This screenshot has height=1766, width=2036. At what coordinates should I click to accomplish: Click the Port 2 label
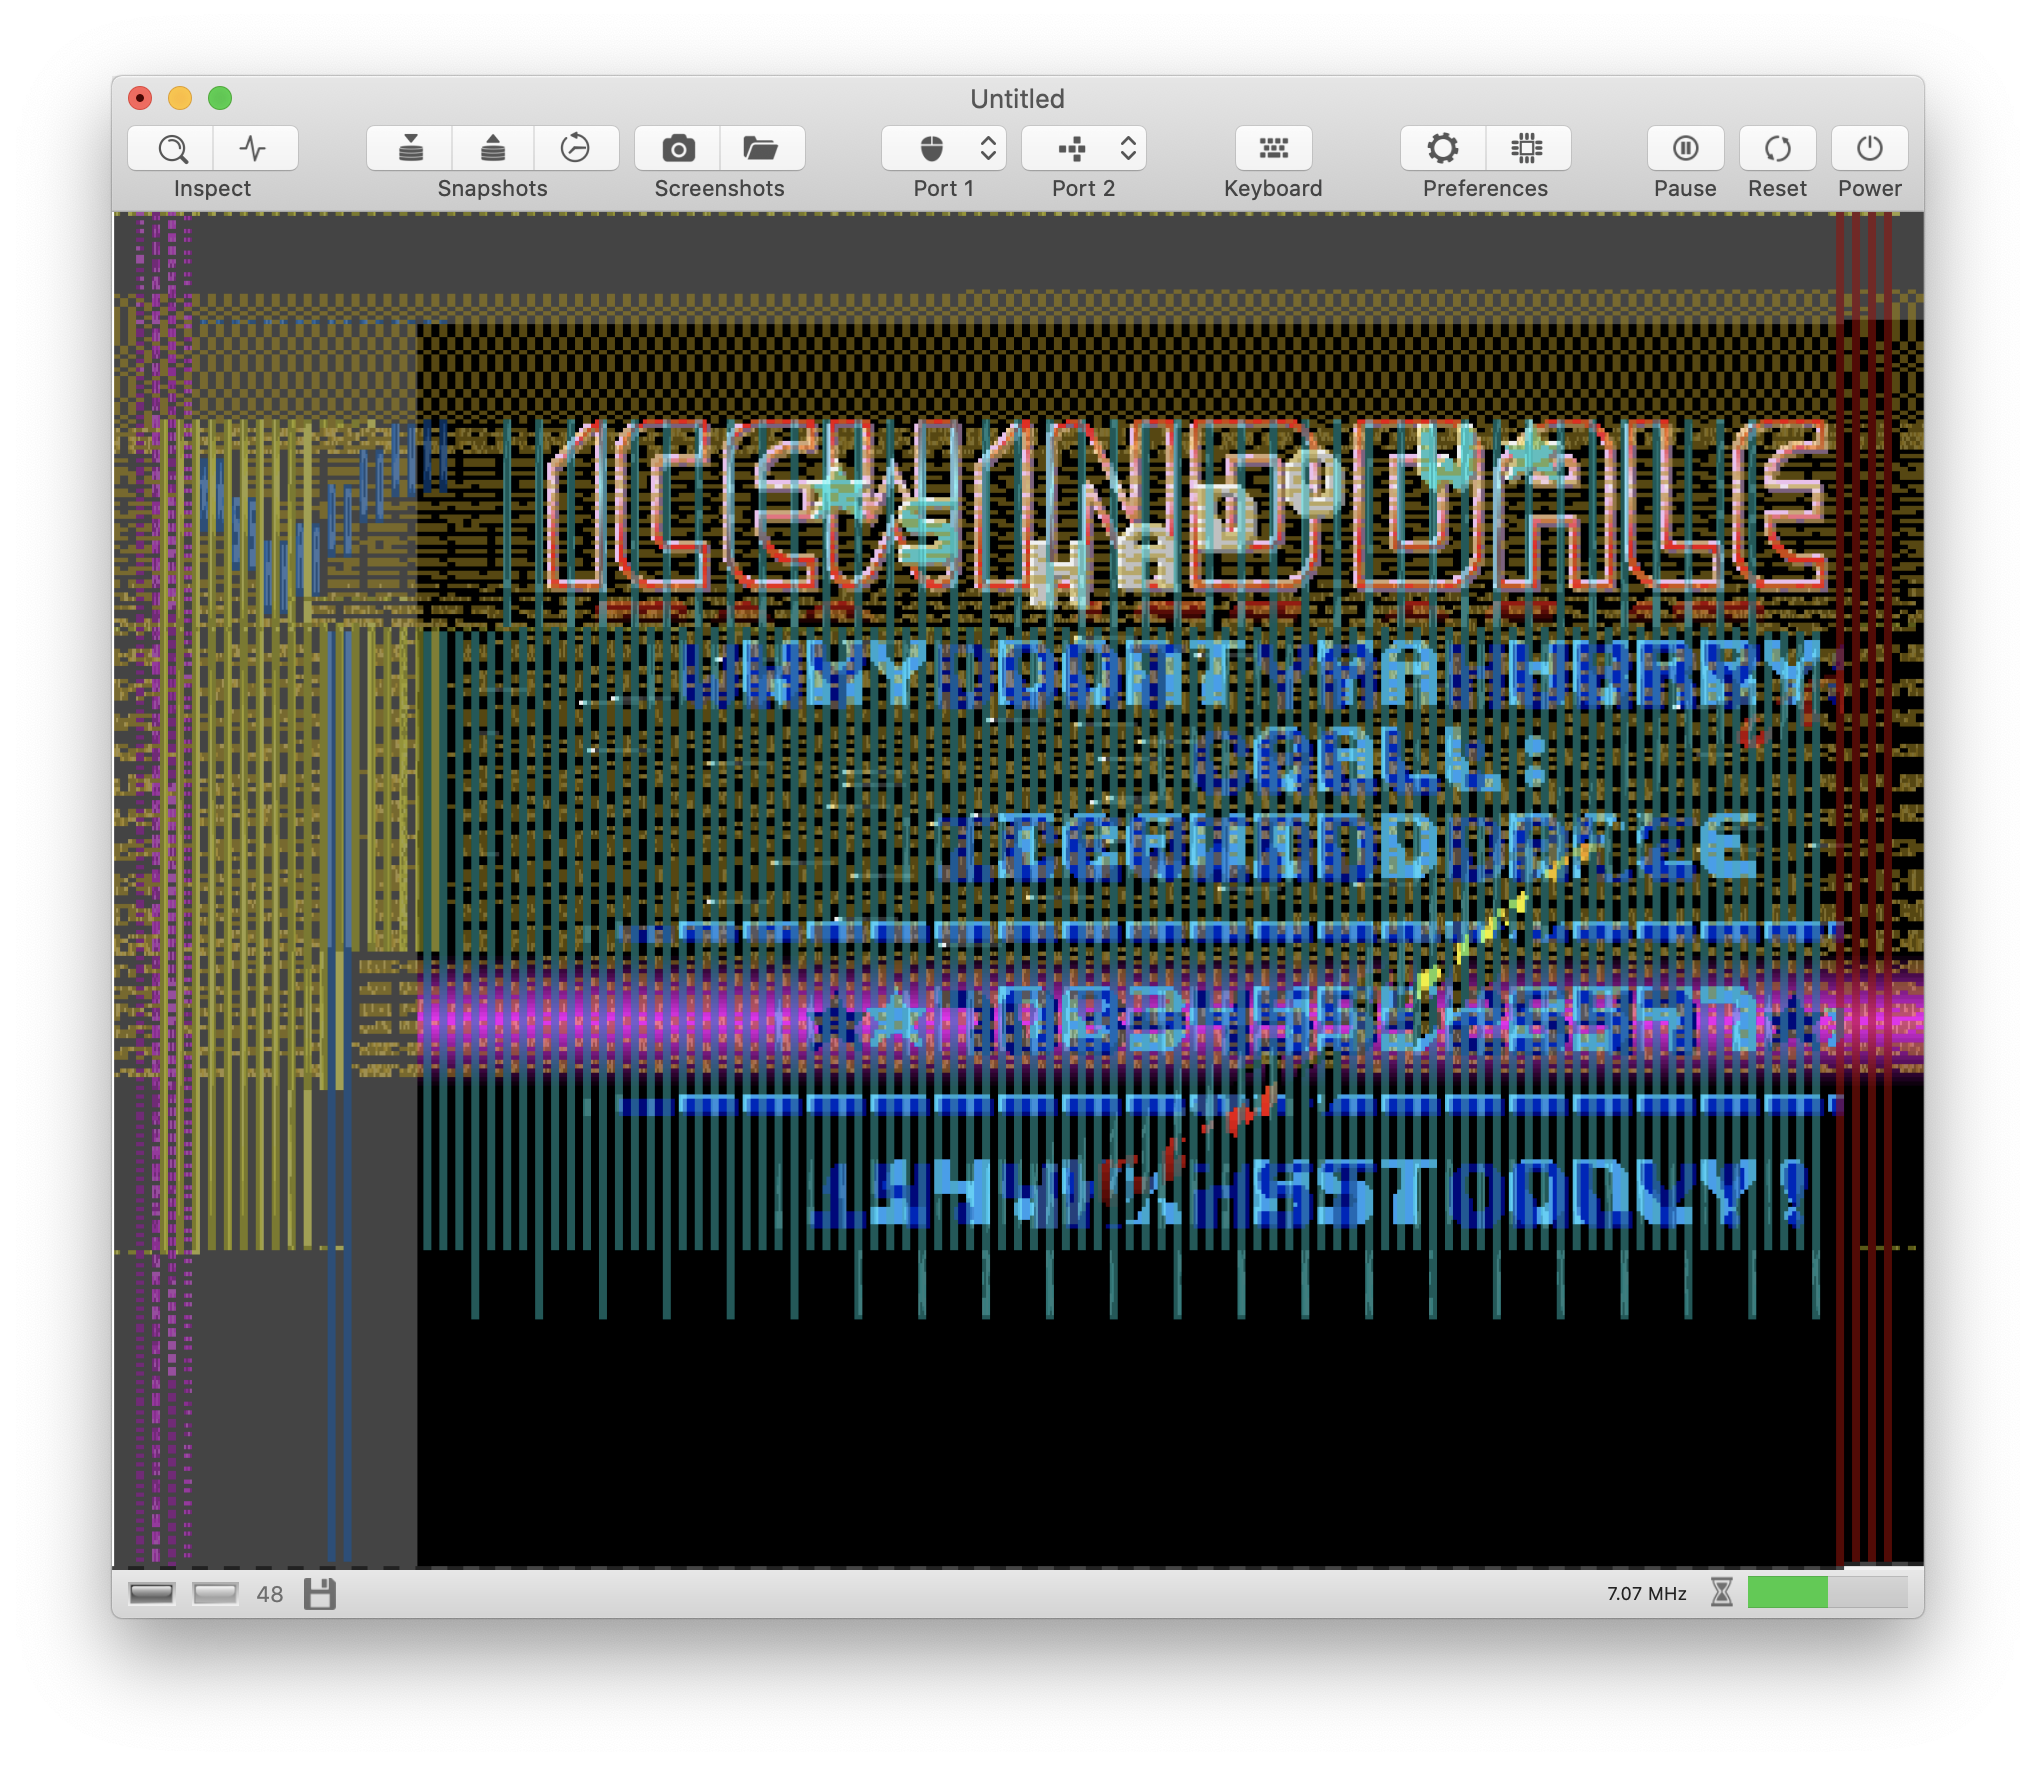(1084, 189)
